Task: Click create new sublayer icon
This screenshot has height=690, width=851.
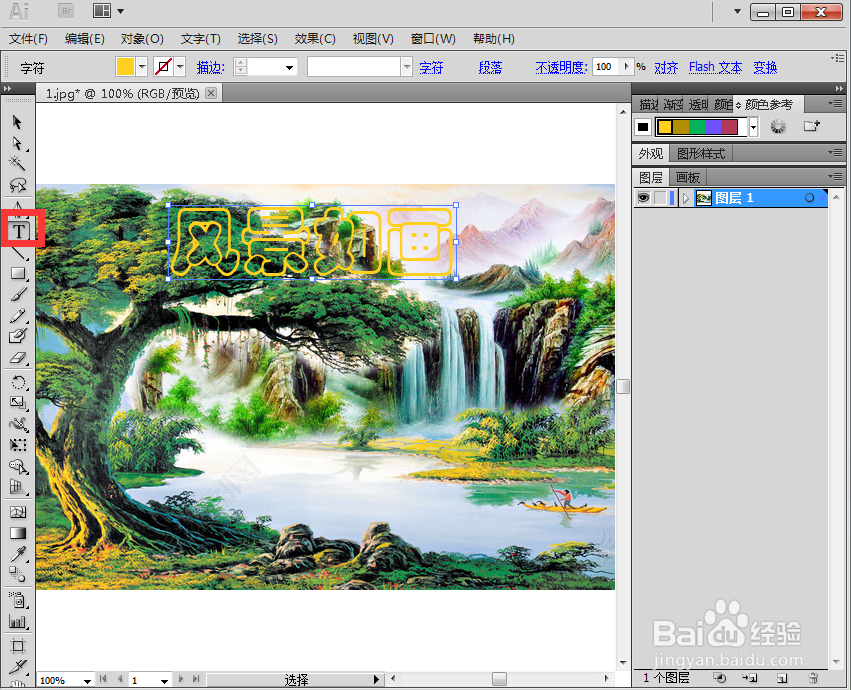Action: (751, 678)
